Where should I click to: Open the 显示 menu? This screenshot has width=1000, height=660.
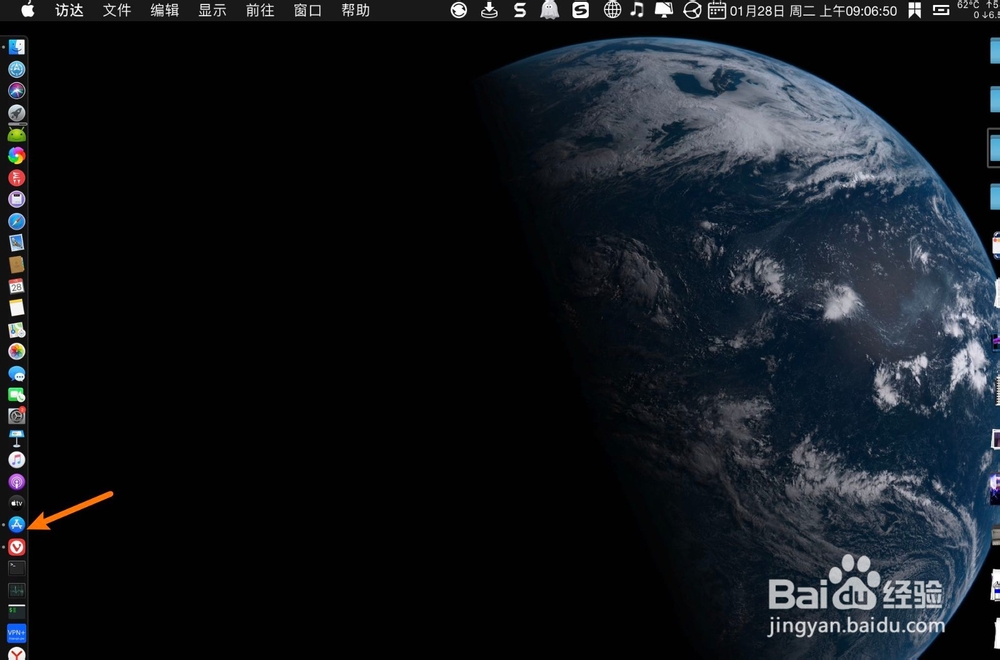coord(212,10)
